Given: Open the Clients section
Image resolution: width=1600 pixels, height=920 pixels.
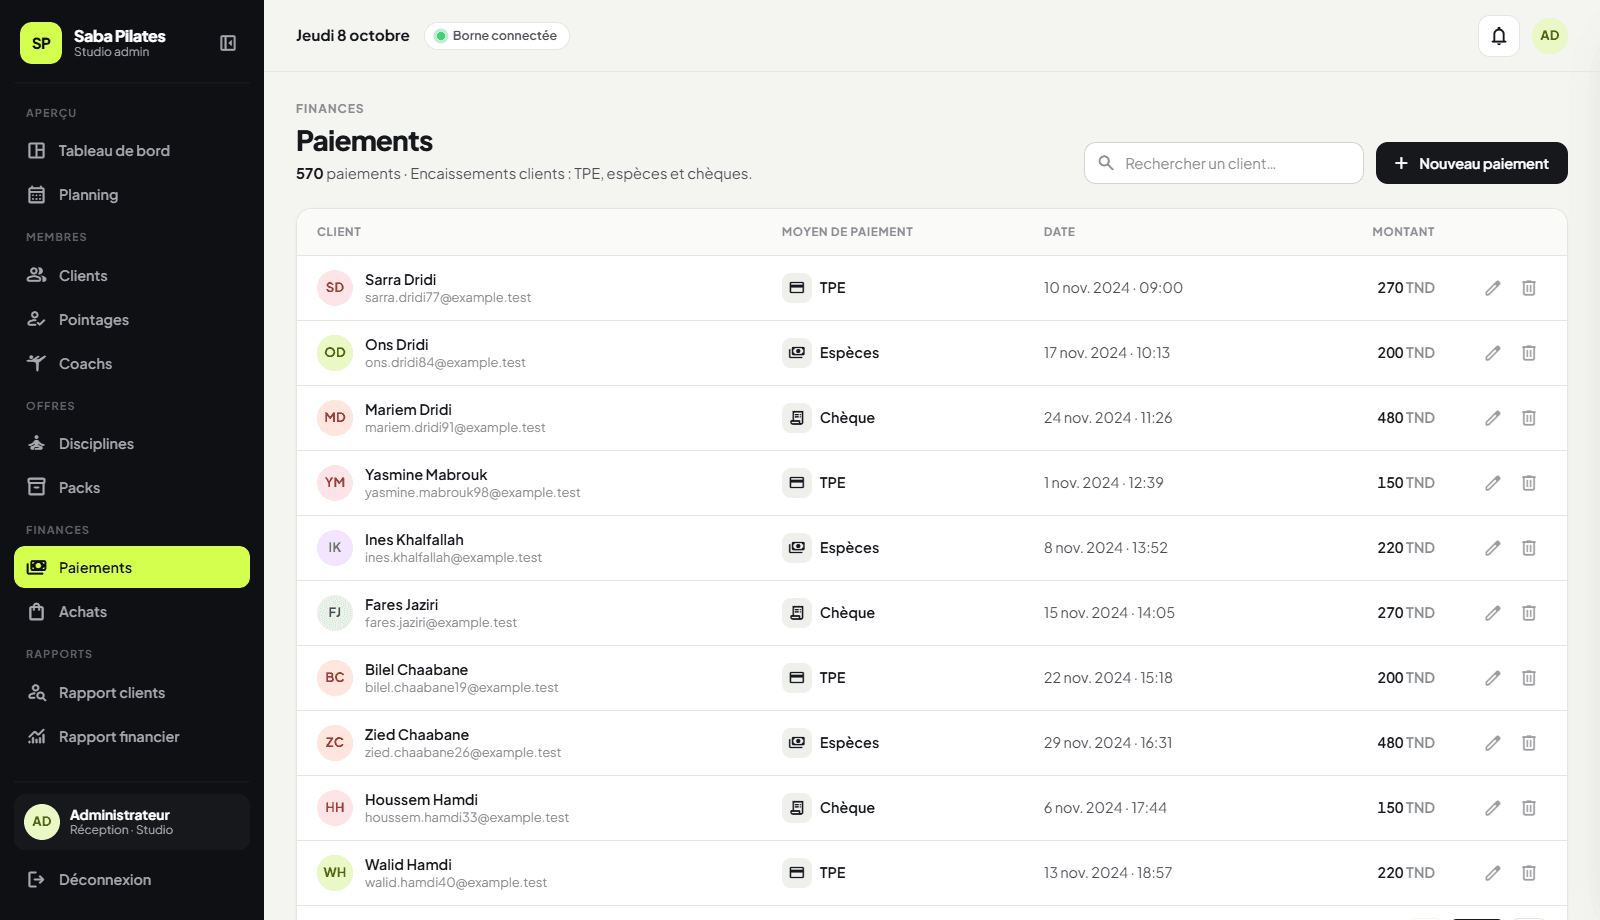Looking at the screenshot, I should [x=132, y=276].
